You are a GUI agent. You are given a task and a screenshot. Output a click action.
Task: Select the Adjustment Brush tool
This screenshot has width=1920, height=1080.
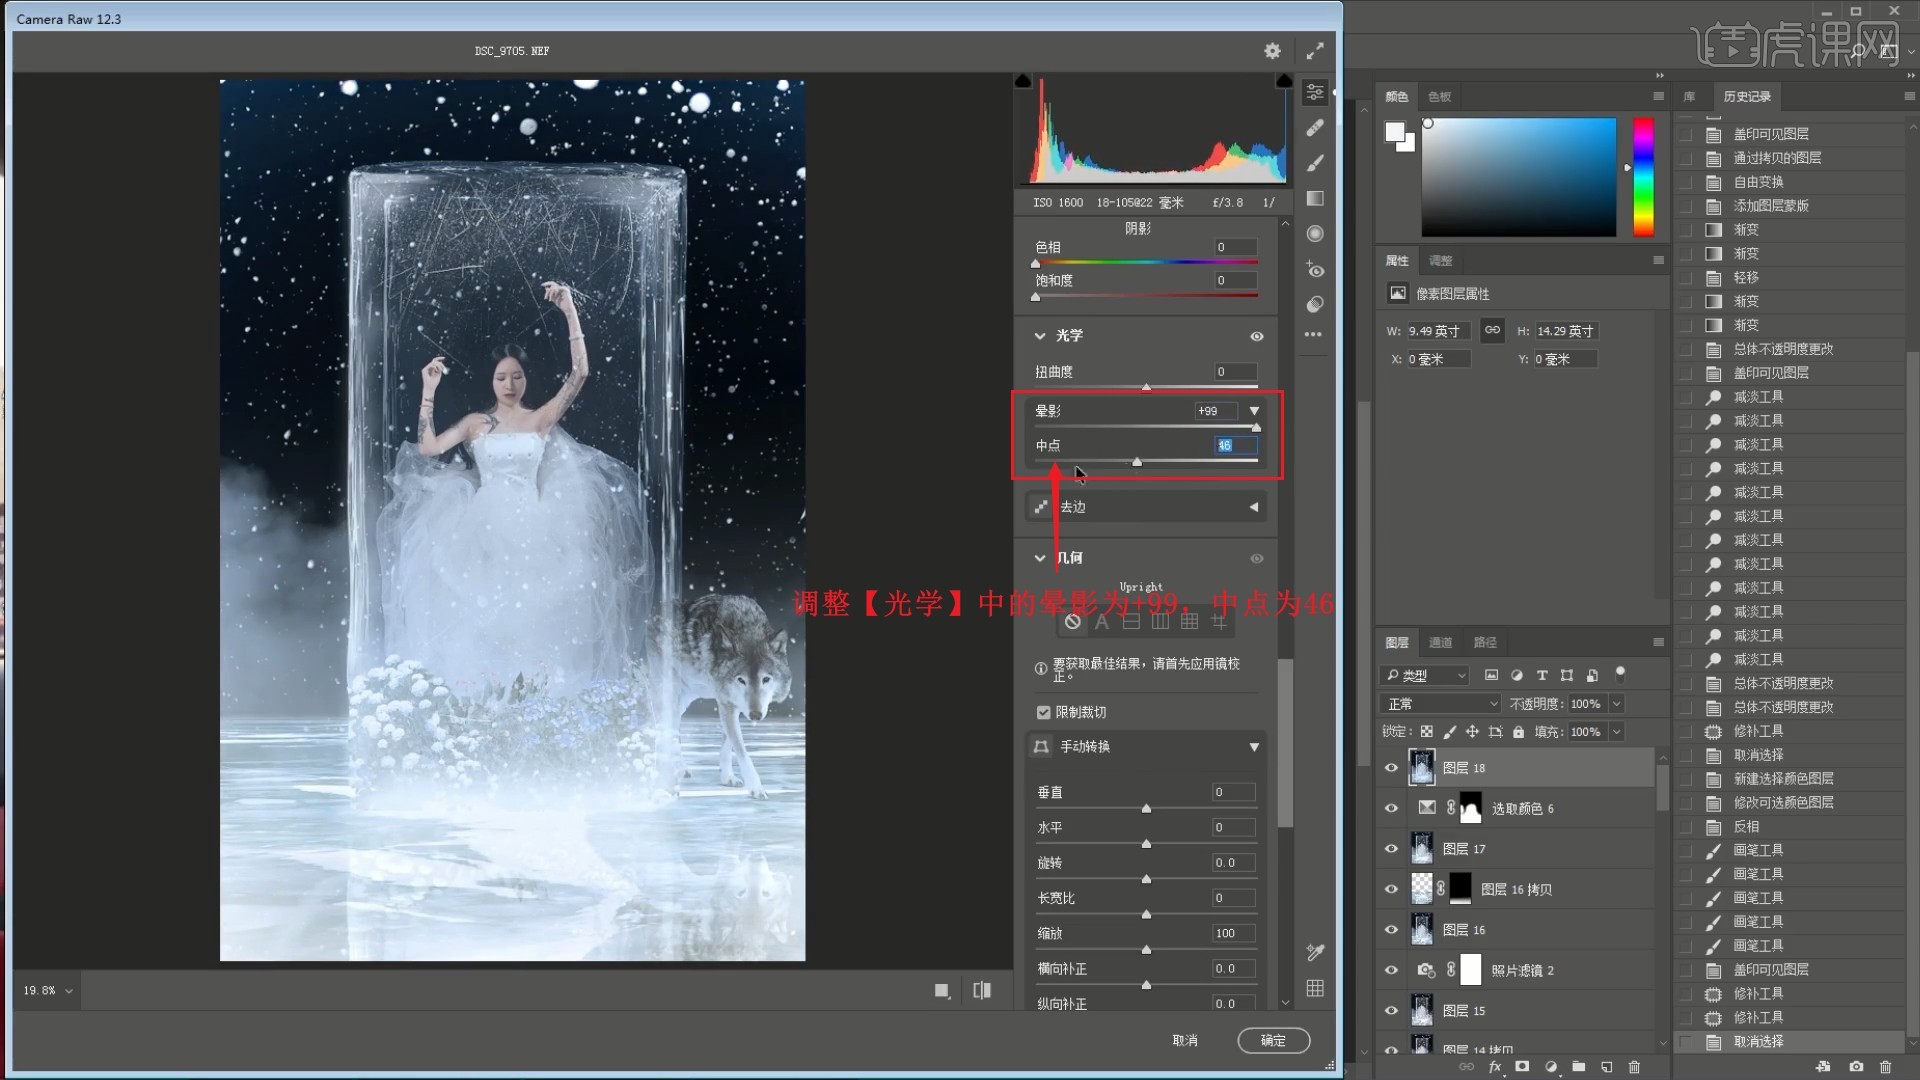1315,163
